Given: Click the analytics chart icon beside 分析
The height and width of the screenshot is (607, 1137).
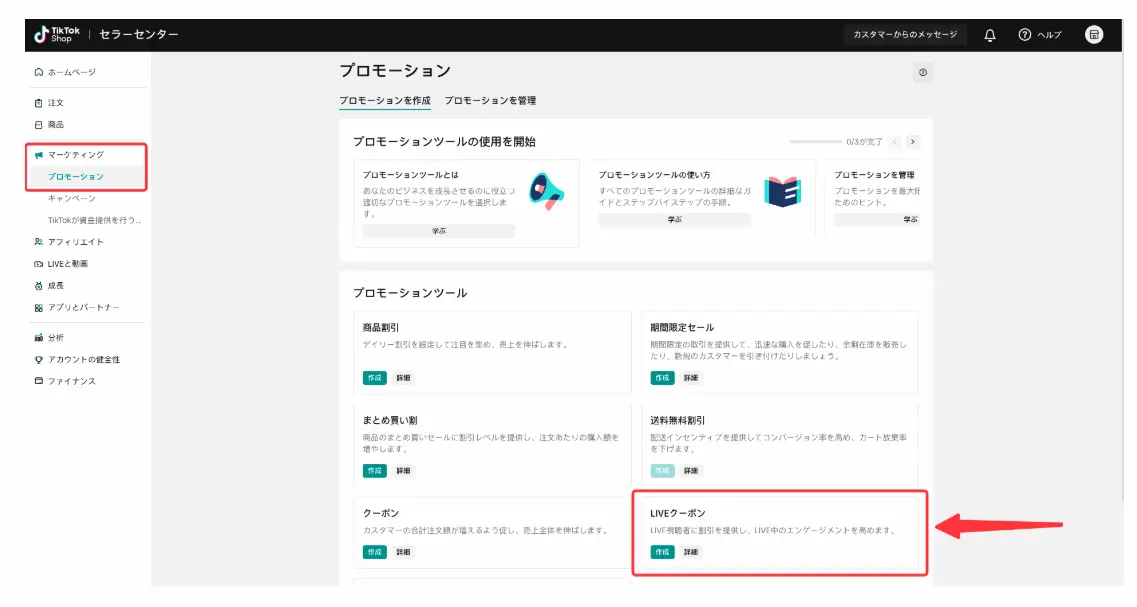Looking at the screenshot, I should (x=38, y=338).
